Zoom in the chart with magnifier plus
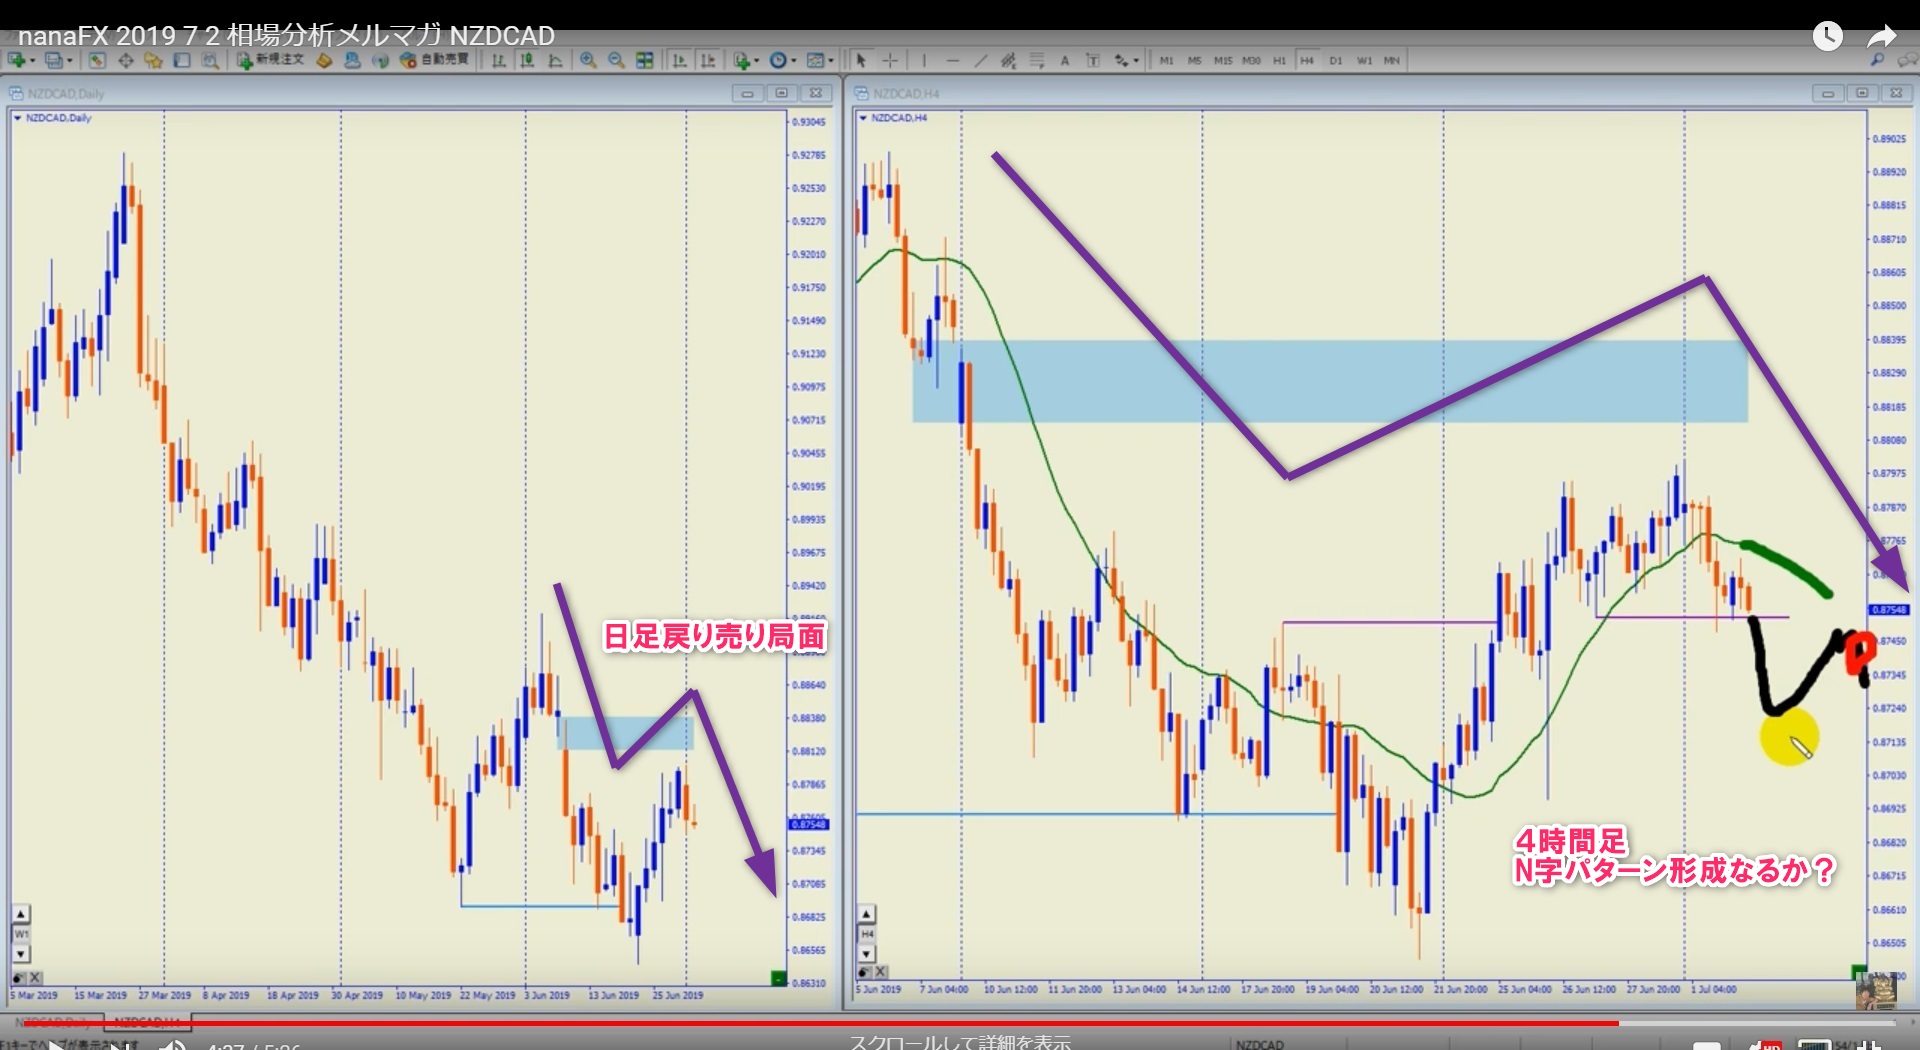This screenshot has height=1050, width=1920. coord(588,61)
